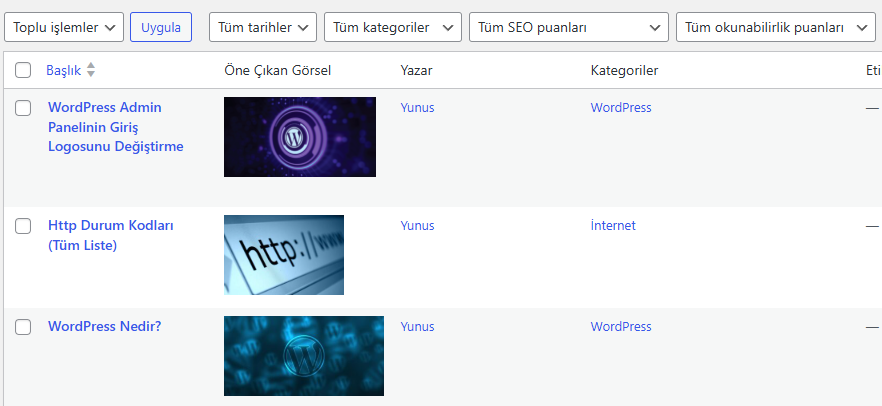Click the Başlık sort arrows icon
This screenshot has height=406, width=882.
coord(91,70)
